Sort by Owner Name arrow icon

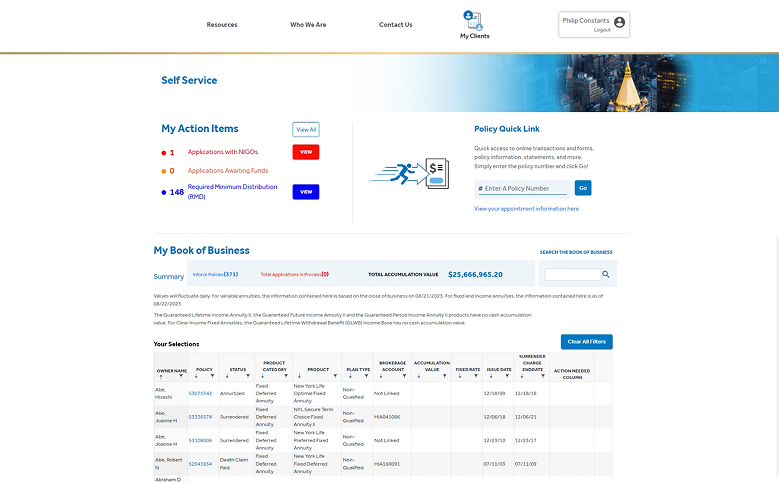pyautogui.click(x=160, y=376)
